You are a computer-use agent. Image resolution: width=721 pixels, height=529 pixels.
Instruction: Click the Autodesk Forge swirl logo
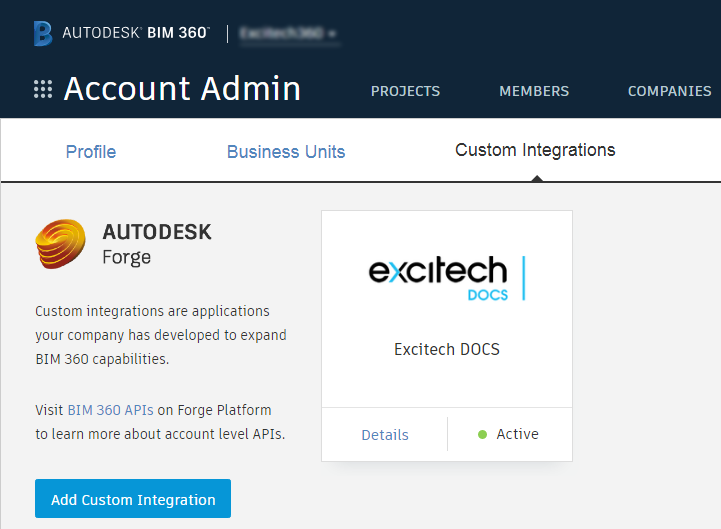click(x=60, y=245)
